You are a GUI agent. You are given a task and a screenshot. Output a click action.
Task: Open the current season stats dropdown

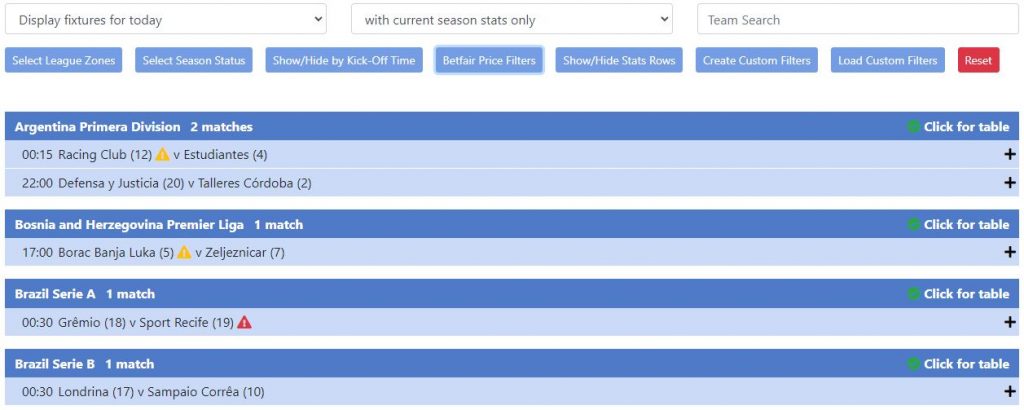point(511,20)
